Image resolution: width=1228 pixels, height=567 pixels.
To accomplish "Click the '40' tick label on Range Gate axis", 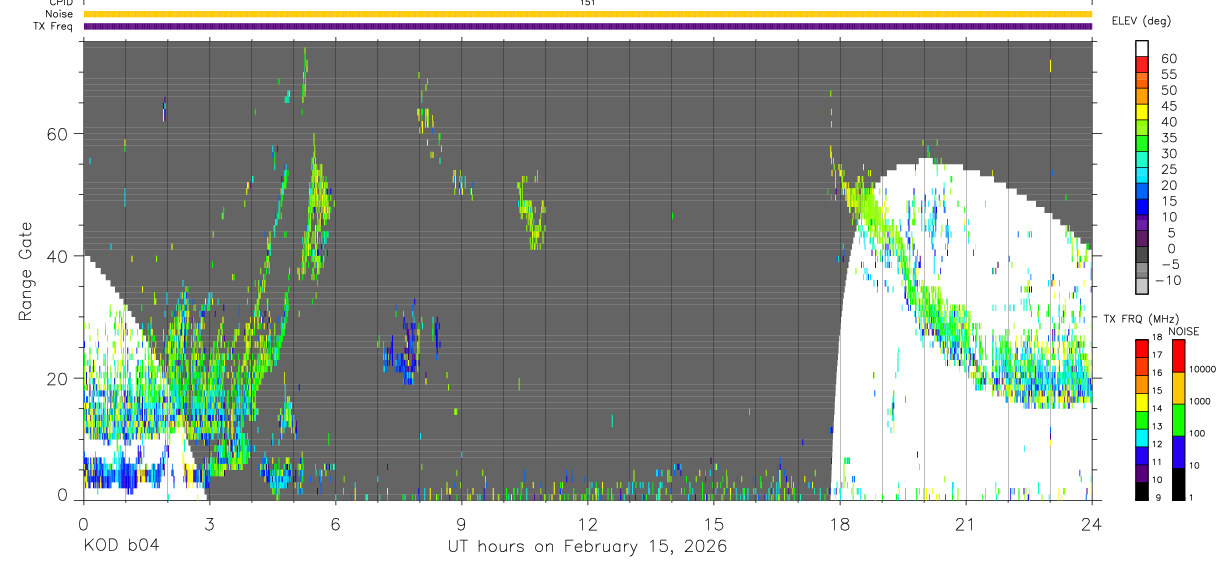I will tap(59, 256).
